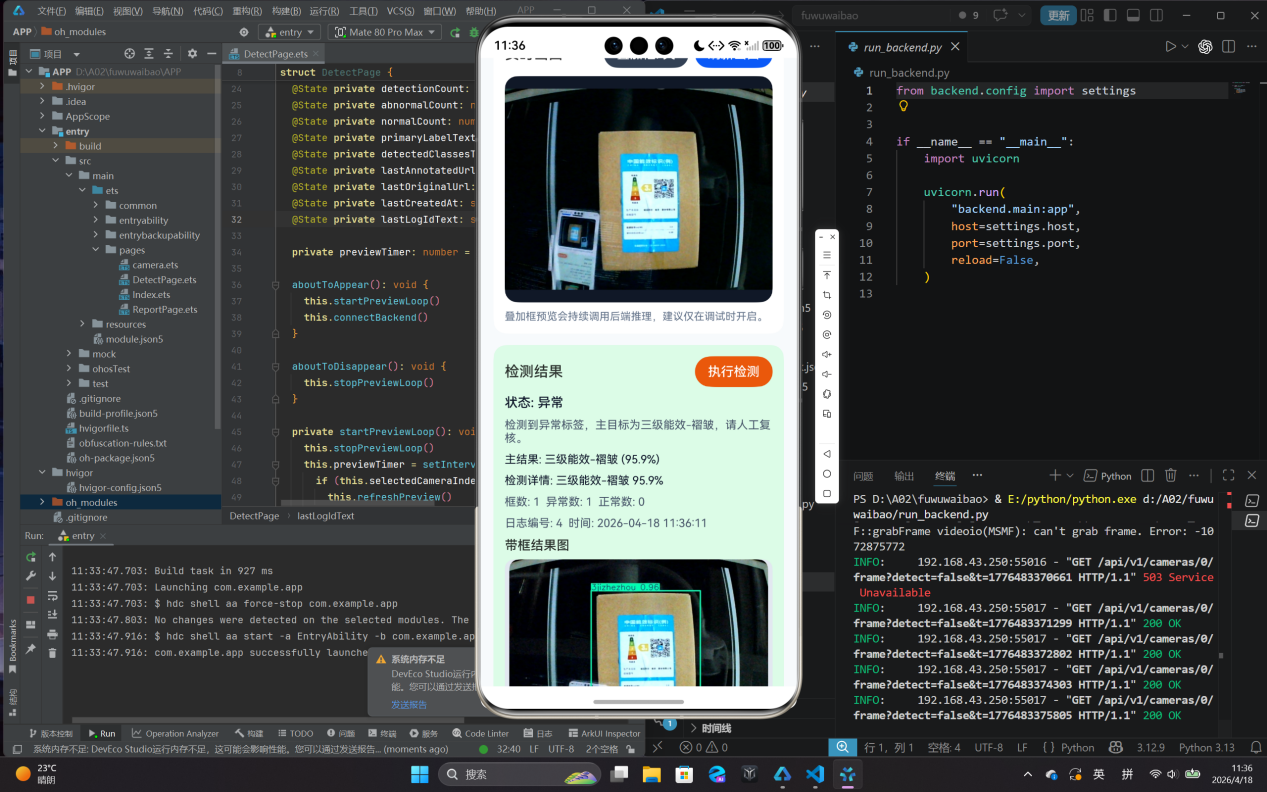
Task: Click 更新 button in VS Code title bar
Action: [1058, 15]
